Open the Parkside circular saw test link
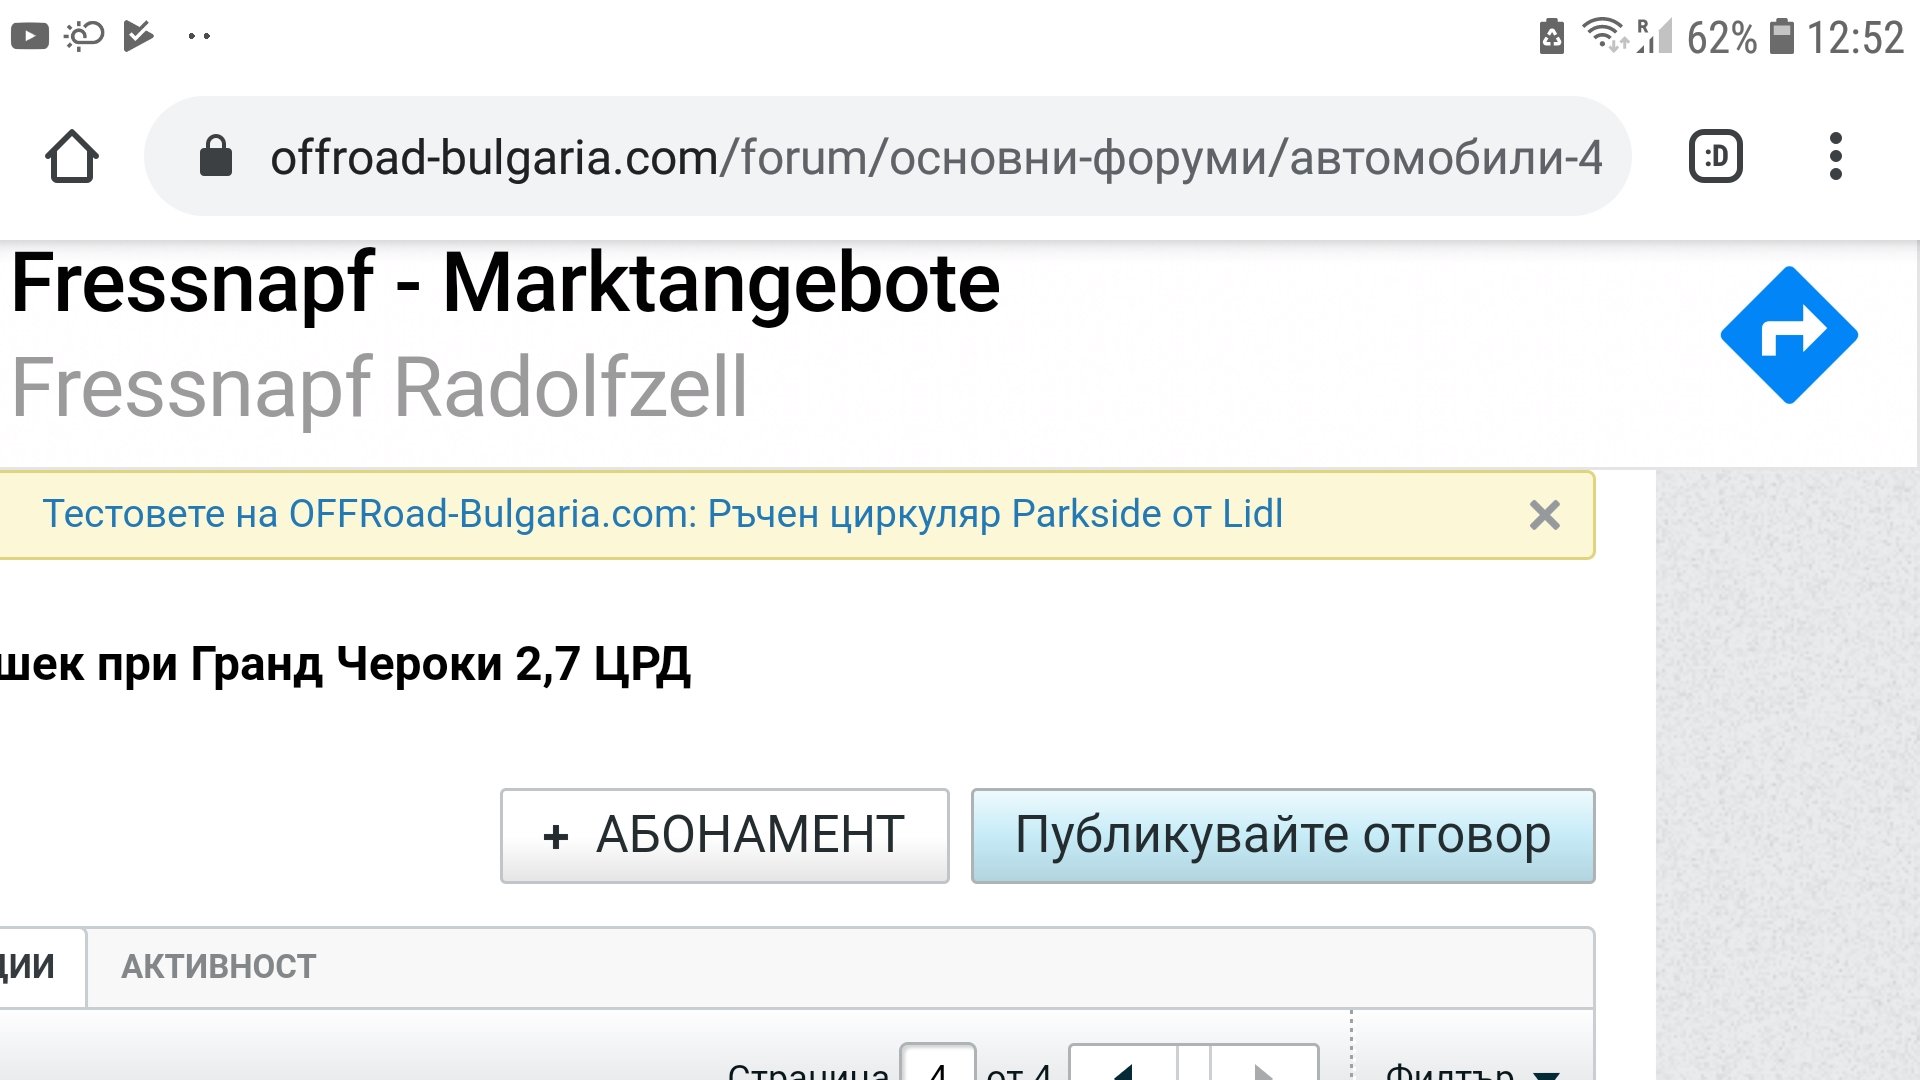 tap(662, 514)
